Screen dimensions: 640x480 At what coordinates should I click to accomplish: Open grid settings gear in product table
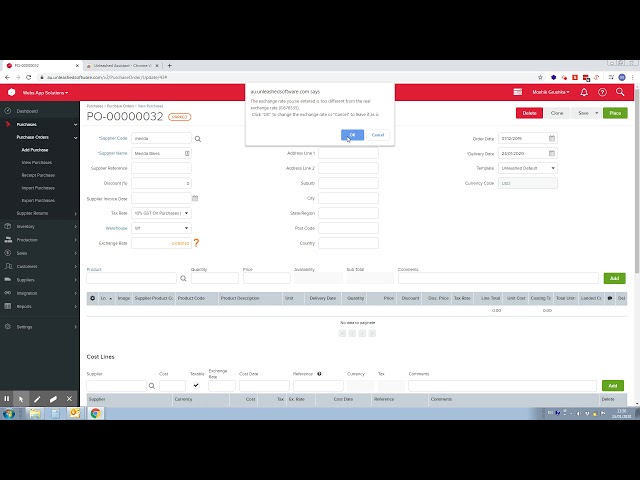click(93, 298)
